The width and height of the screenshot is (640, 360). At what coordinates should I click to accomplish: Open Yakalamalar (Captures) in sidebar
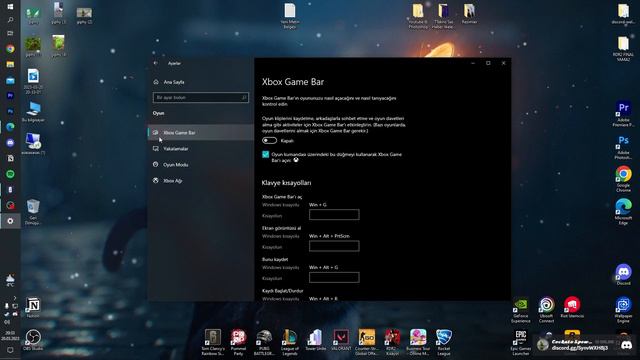(200, 149)
